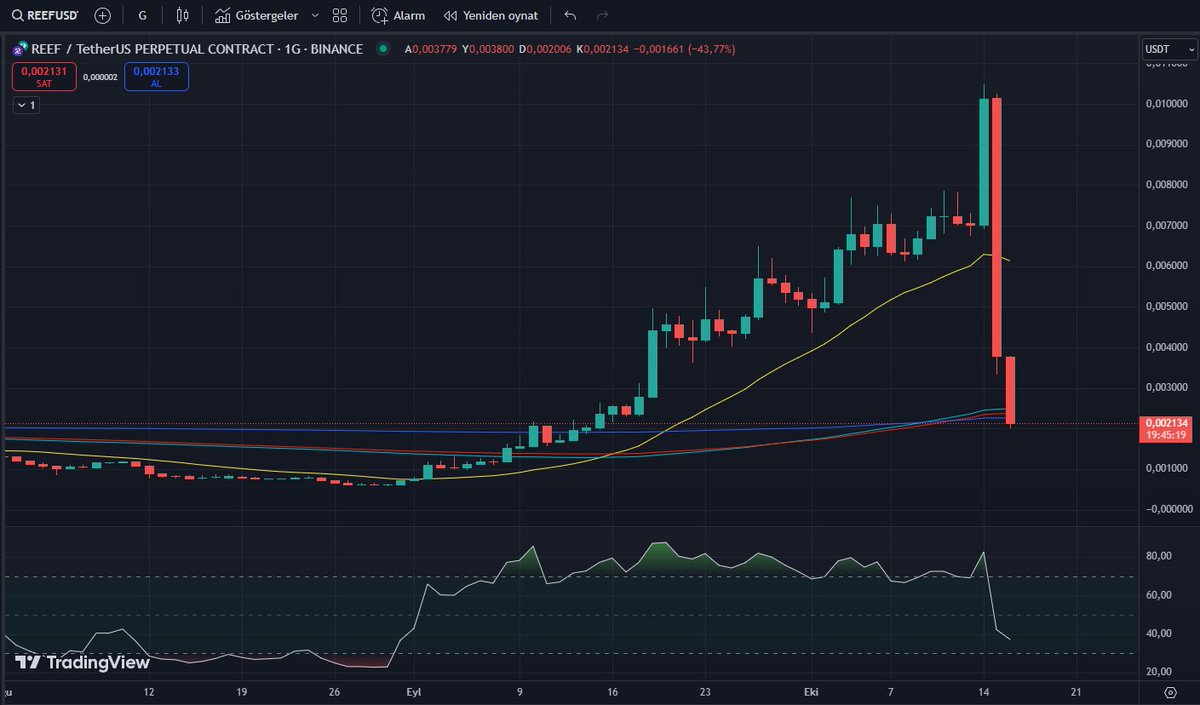Click the Eki label on the time axis
This screenshot has width=1200, height=705.
click(x=809, y=691)
